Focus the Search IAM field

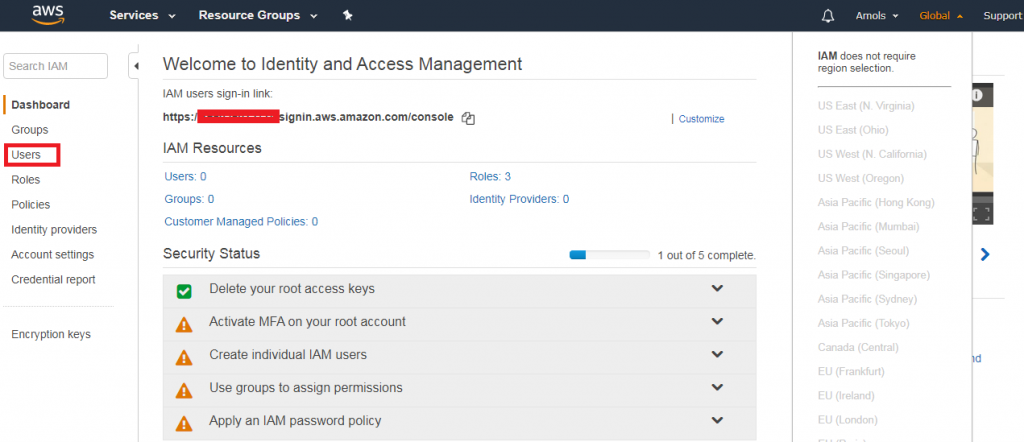56,66
